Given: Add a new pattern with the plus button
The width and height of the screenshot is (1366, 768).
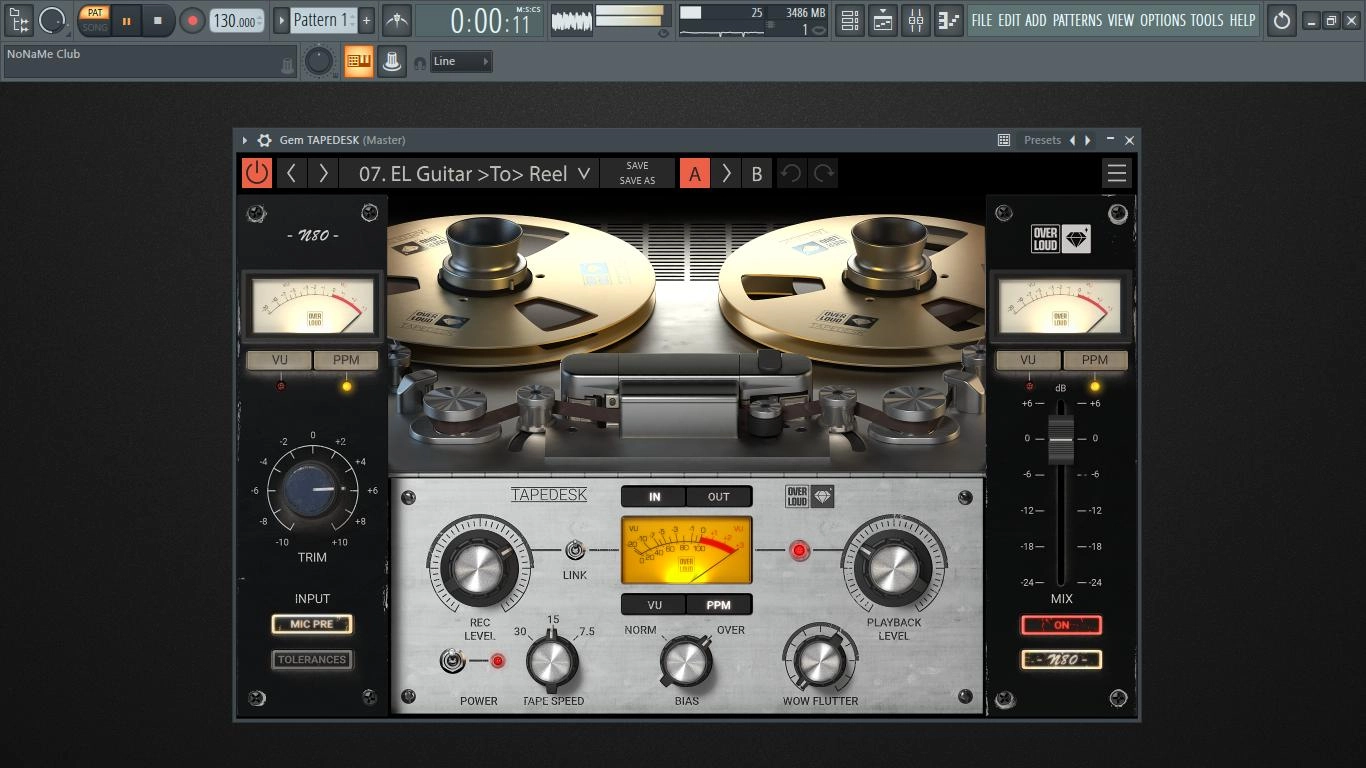Looking at the screenshot, I should 366,20.
